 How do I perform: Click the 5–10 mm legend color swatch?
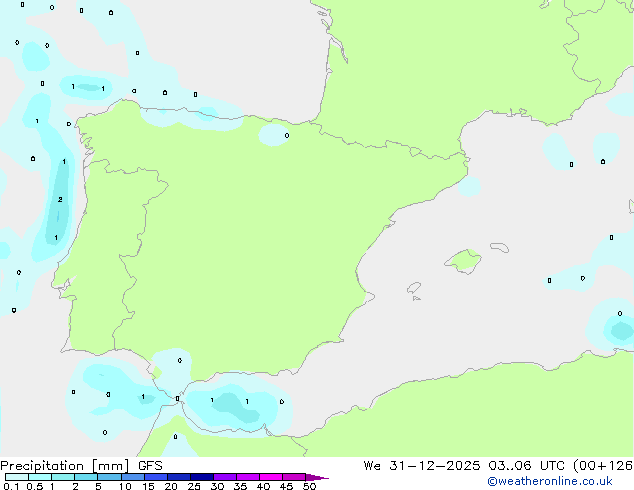(109, 477)
